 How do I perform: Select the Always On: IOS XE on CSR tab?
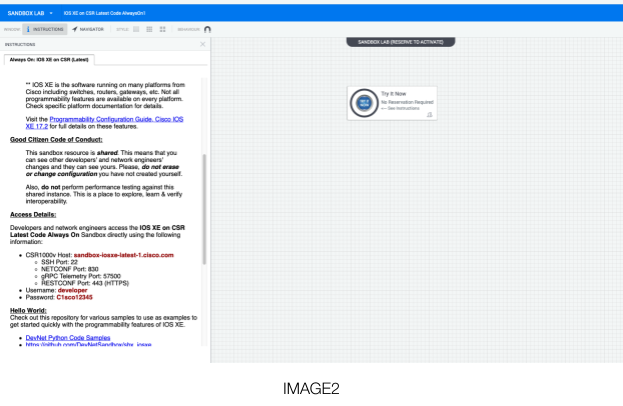(x=49, y=60)
